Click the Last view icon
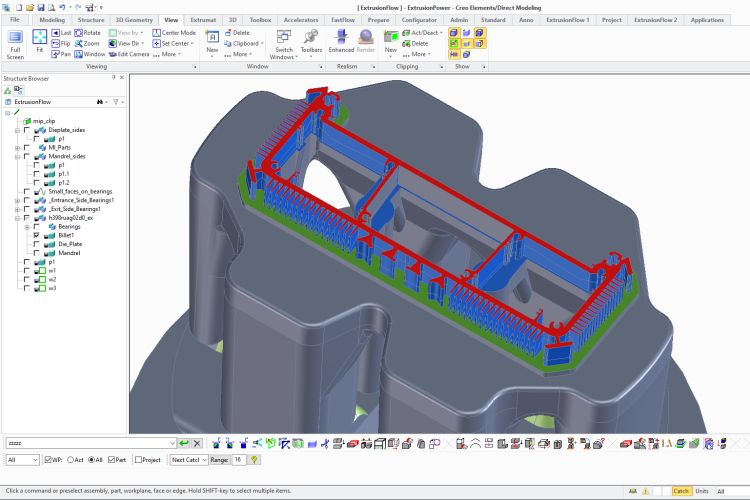 pyautogui.click(x=55, y=33)
